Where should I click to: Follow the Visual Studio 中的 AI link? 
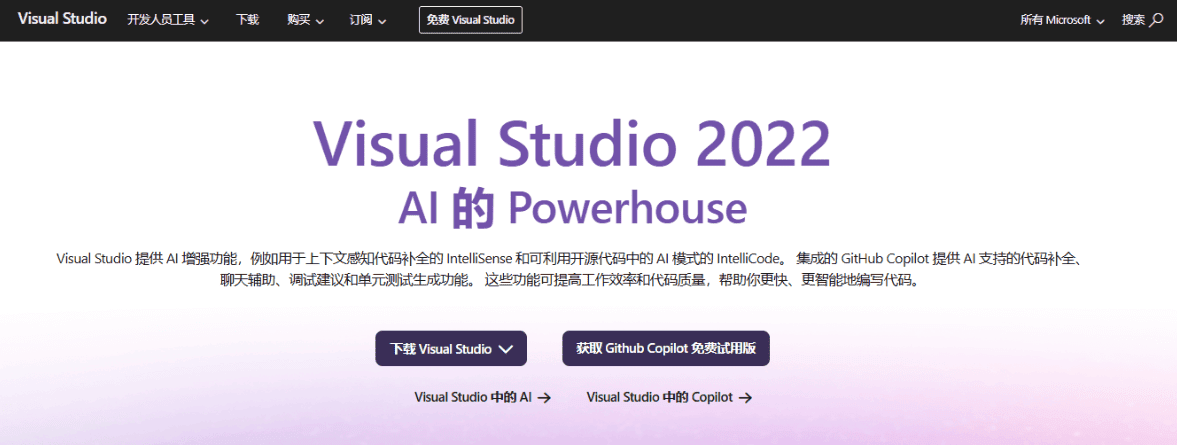(483, 398)
